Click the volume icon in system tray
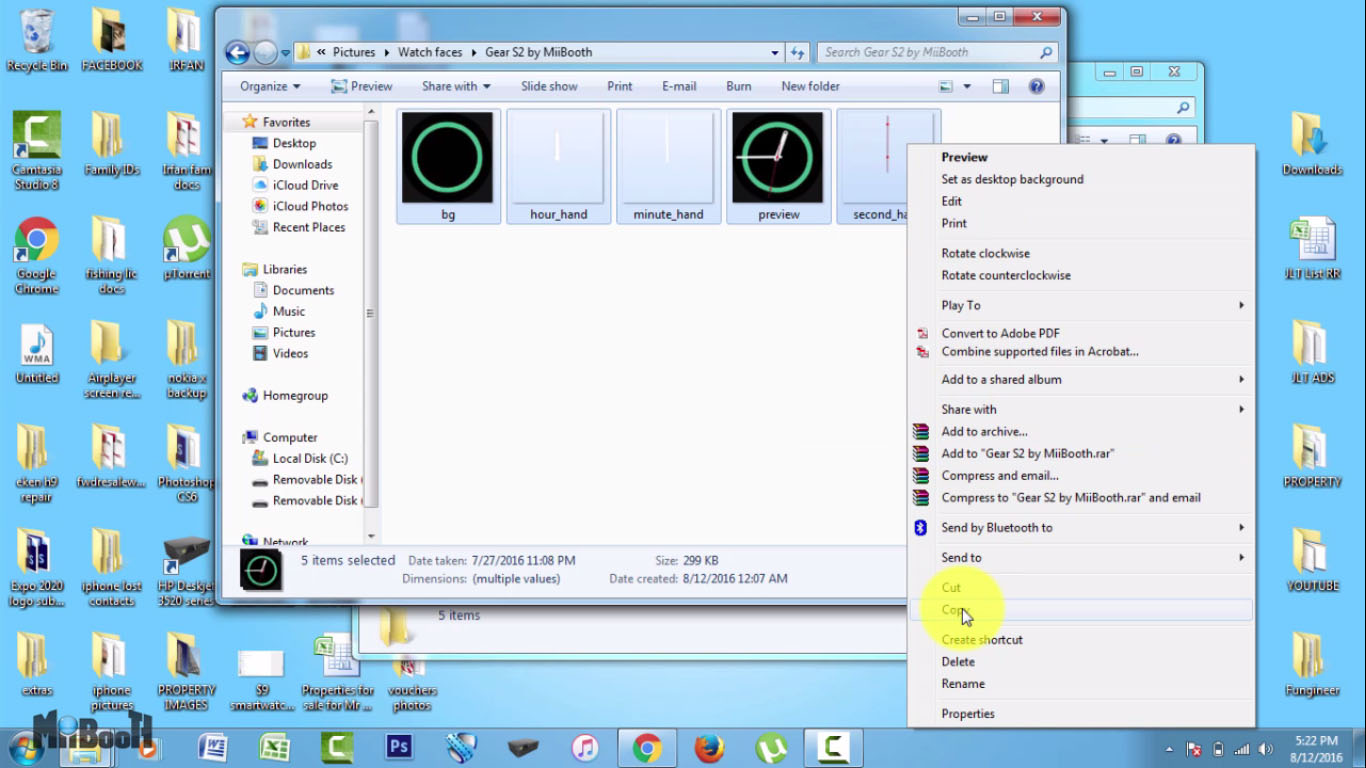The width and height of the screenshot is (1366, 768). tap(1266, 749)
